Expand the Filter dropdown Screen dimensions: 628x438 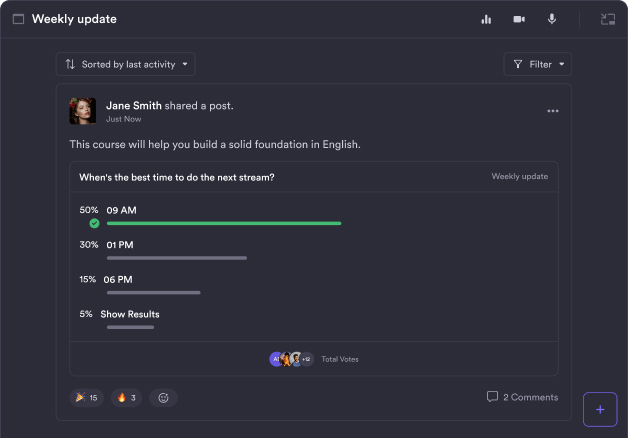[x=538, y=64]
